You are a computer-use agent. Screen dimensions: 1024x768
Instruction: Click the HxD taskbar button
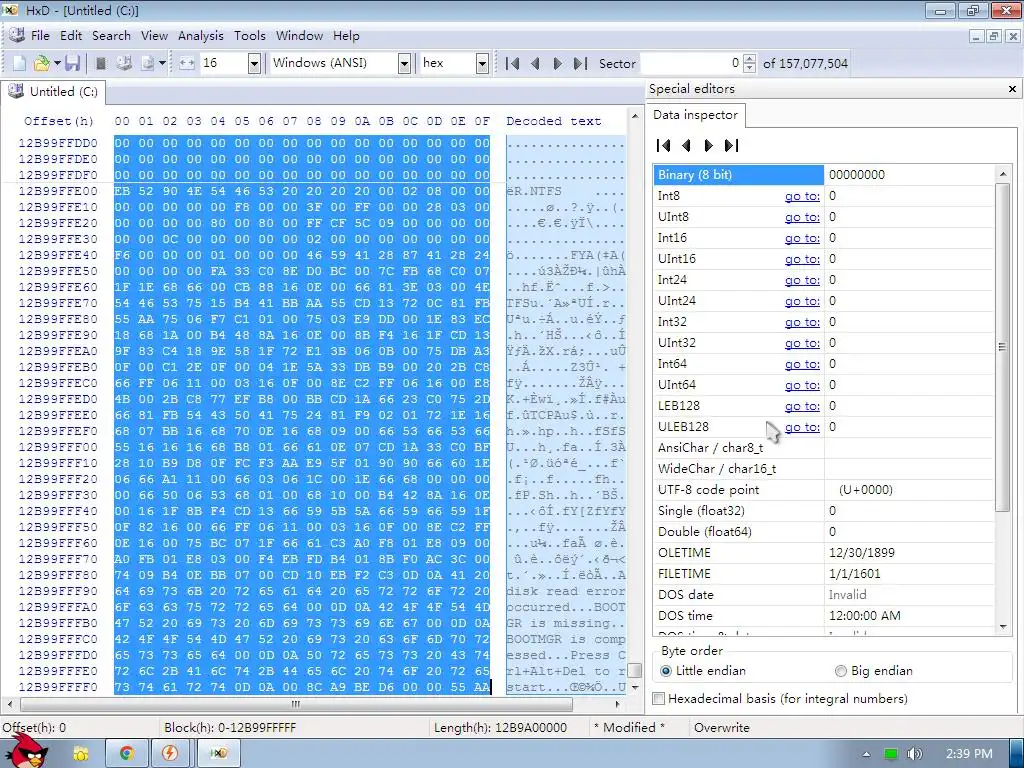pos(219,754)
